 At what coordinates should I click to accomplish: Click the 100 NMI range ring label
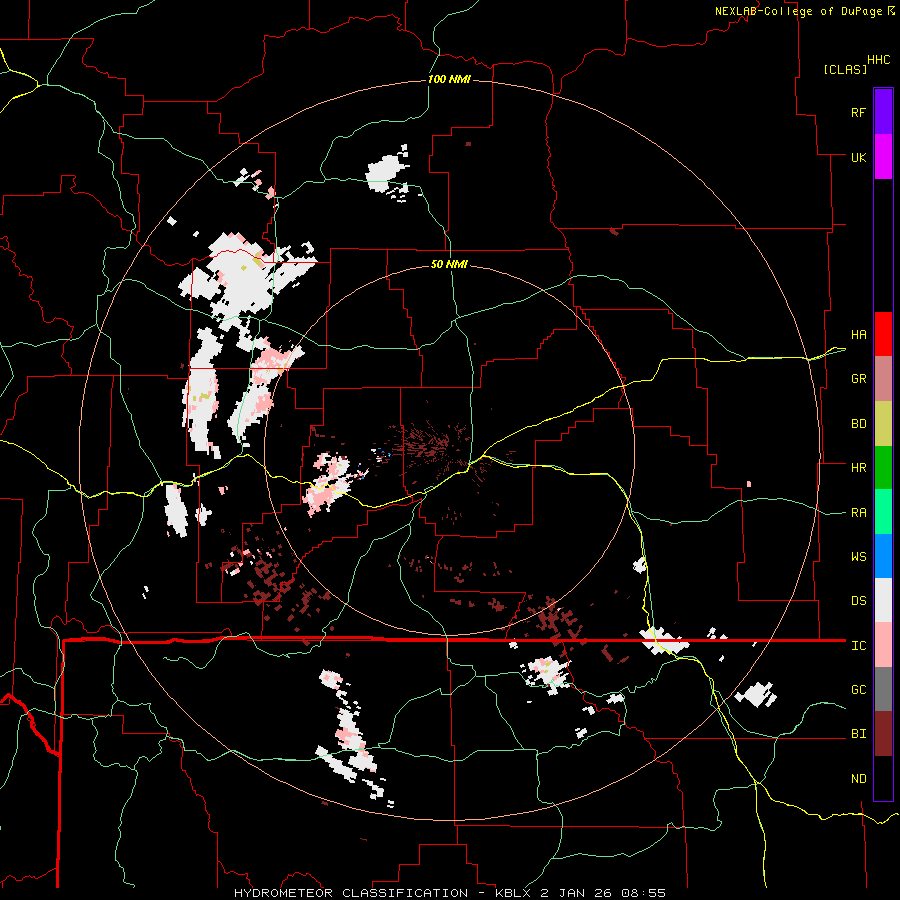click(449, 79)
